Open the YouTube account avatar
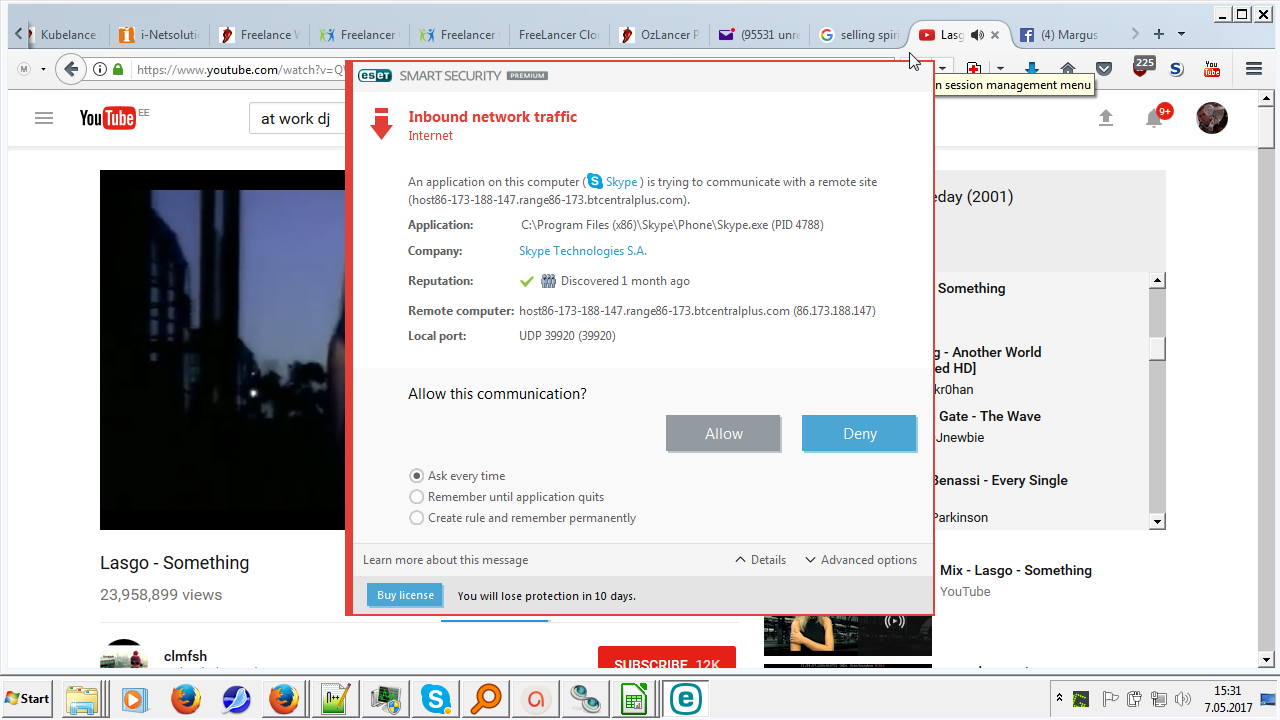 [1212, 118]
